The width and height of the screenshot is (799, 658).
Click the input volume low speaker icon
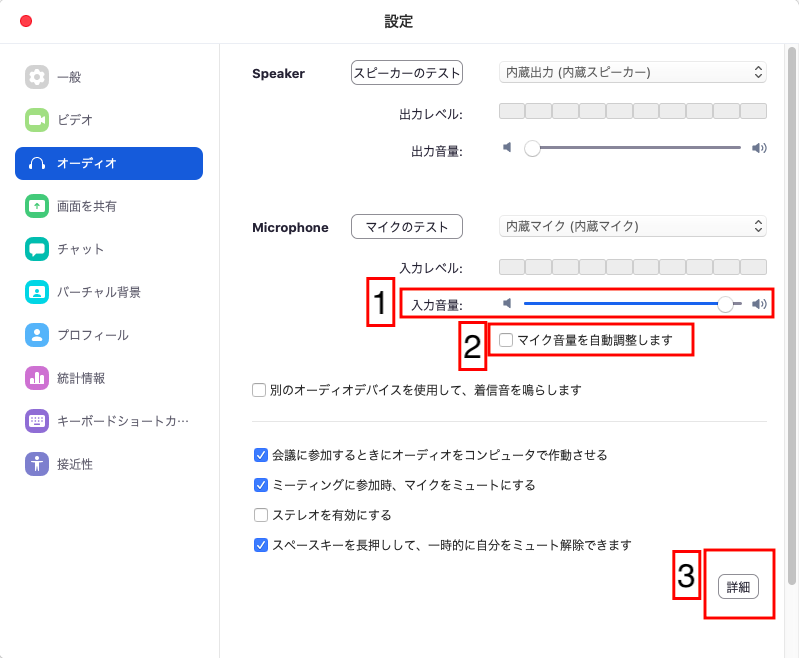[507, 304]
